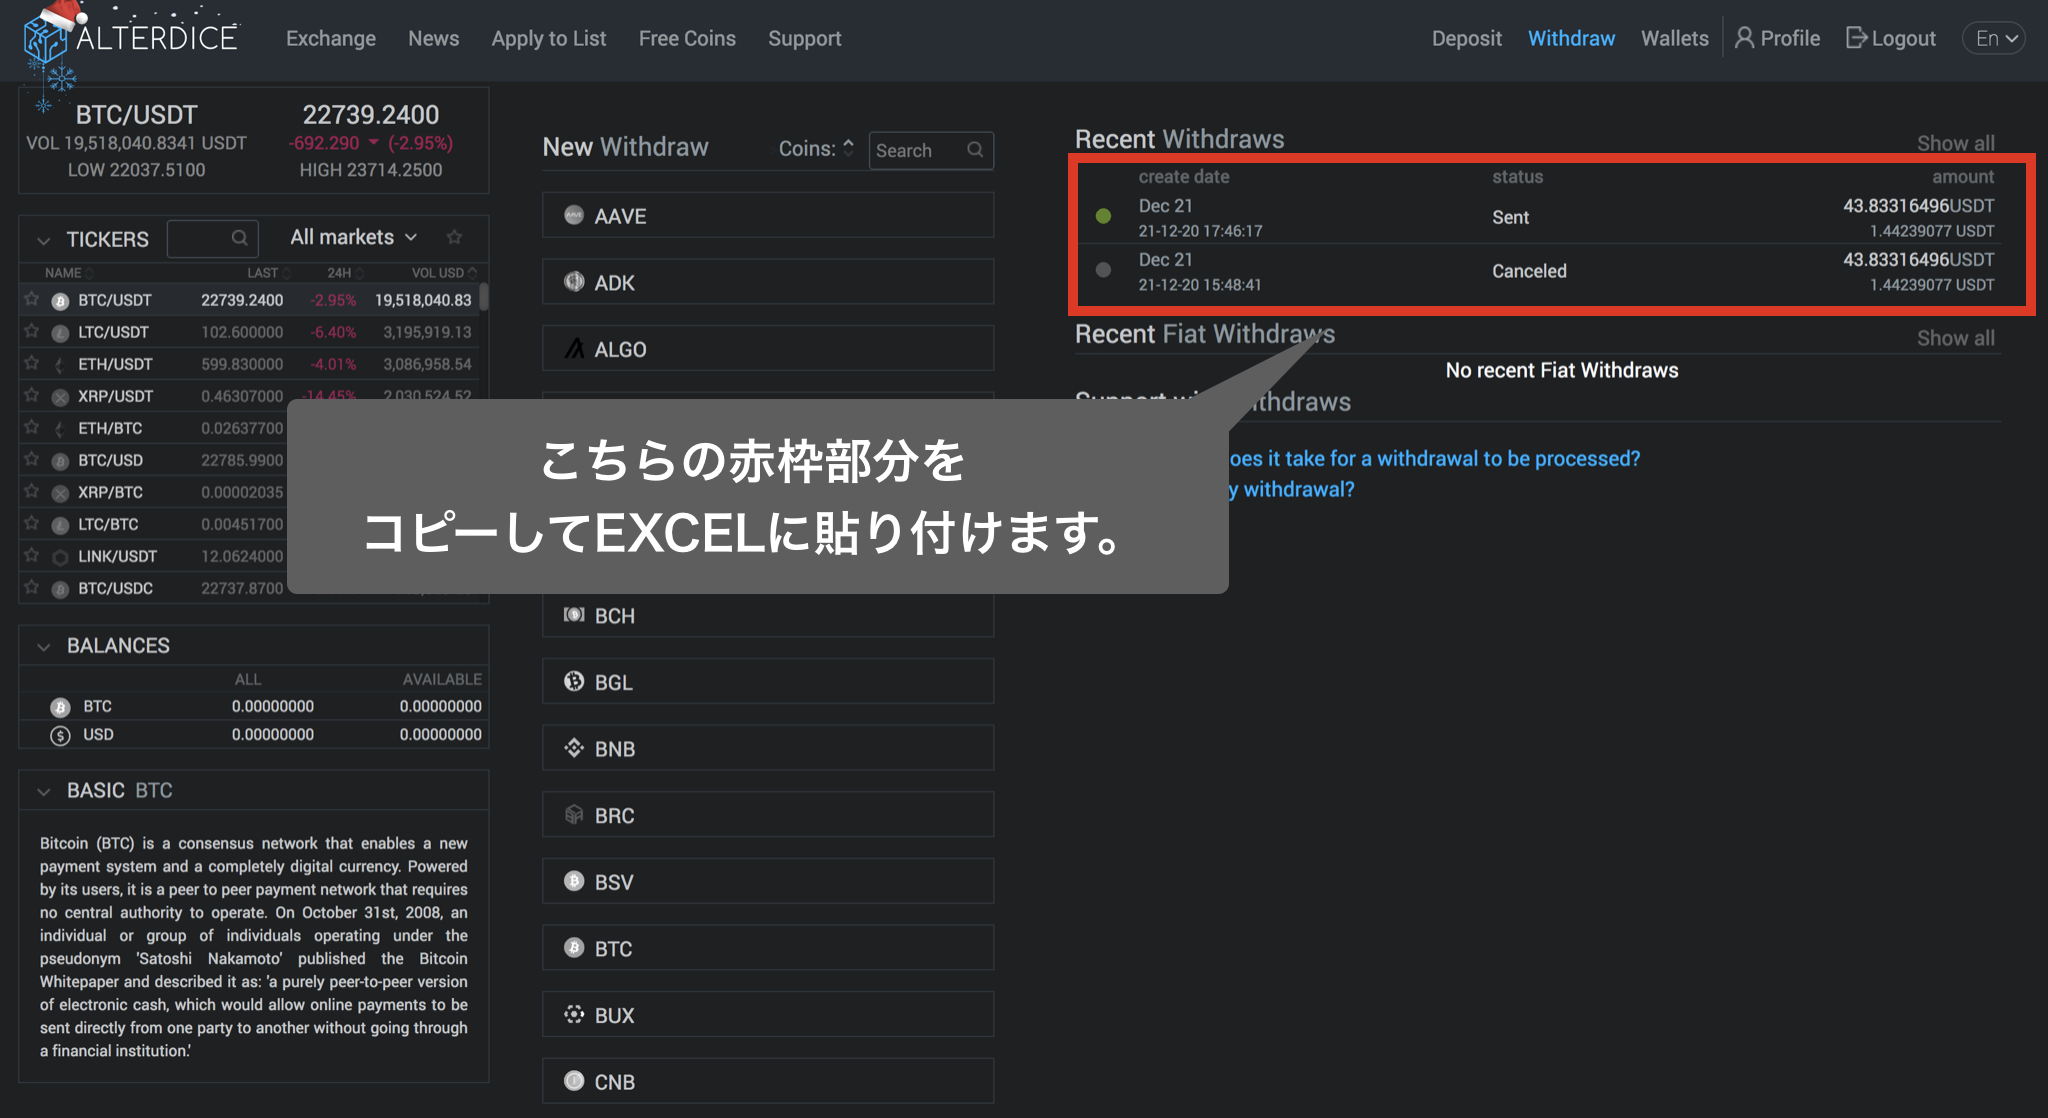Viewport: 2048px width, 1118px height.
Task: Open the Support page
Action: tap(804, 38)
